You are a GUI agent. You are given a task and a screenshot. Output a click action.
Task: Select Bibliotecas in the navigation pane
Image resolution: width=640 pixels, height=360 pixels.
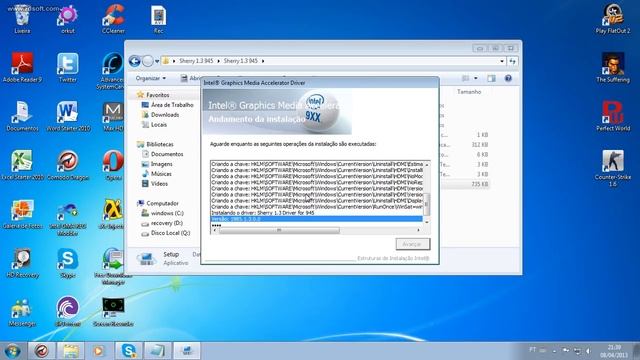pyautogui.click(x=160, y=144)
